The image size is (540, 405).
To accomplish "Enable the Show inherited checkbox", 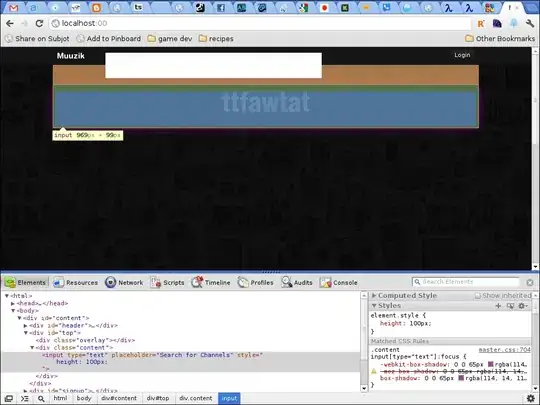I will (478, 295).
